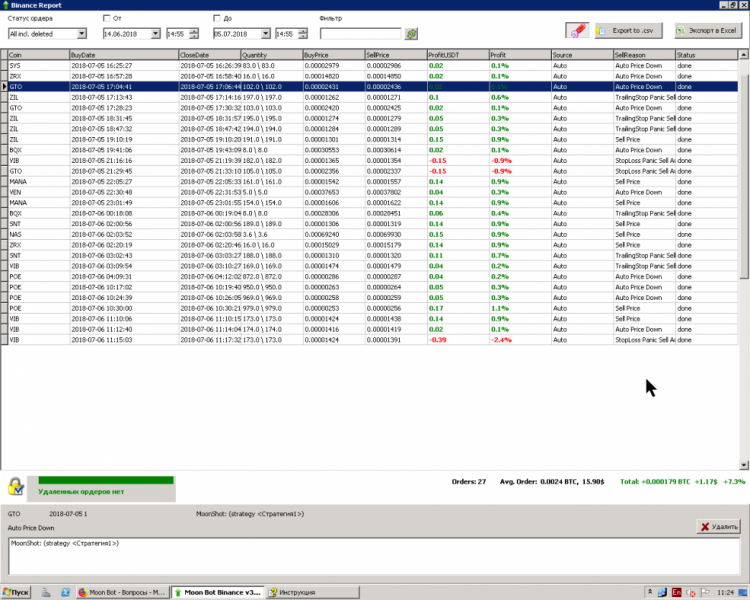Viewport: 750px width, 600px height.
Task: Sort by the Status column header
Action: (706, 55)
